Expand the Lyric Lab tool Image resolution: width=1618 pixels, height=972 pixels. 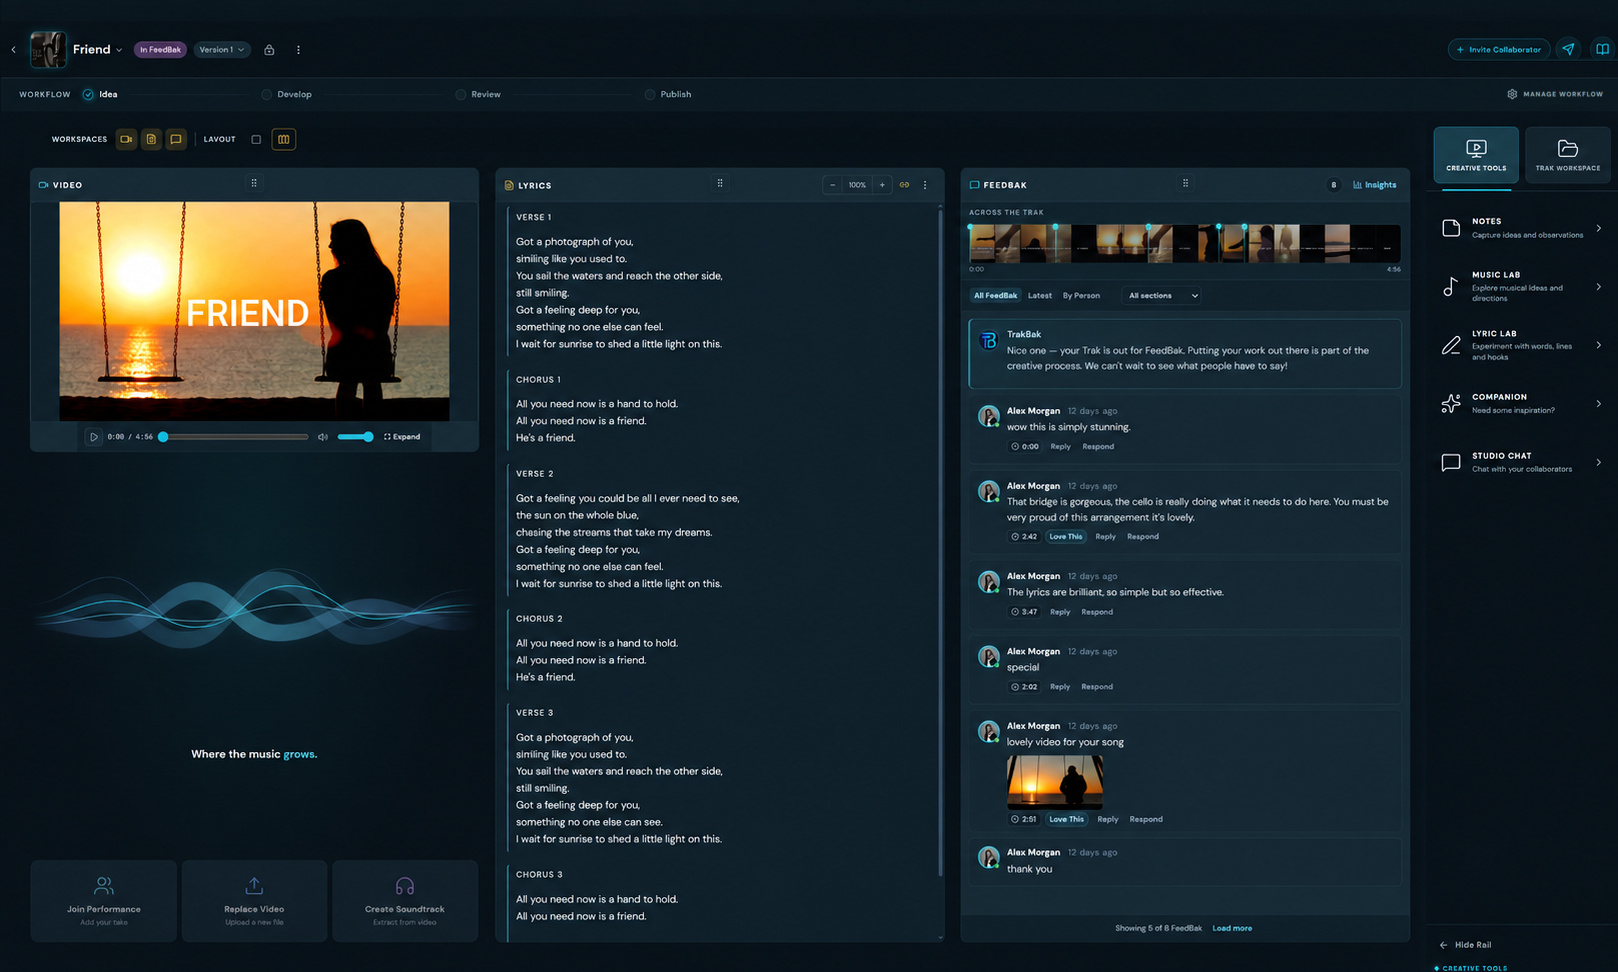click(x=1521, y=345)
